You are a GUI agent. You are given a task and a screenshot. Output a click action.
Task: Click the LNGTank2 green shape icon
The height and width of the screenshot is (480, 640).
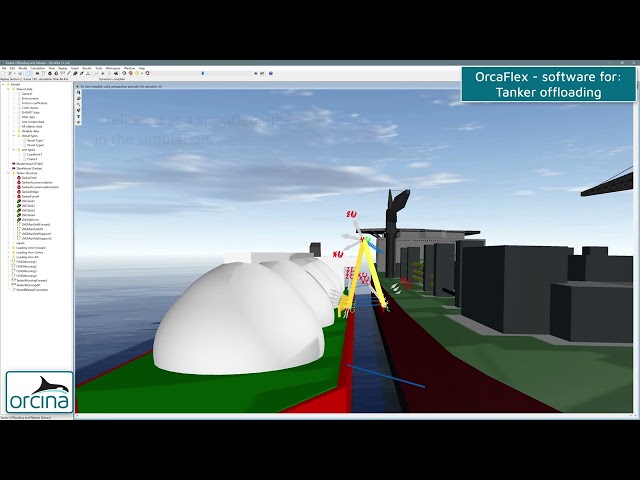(19, 206)
